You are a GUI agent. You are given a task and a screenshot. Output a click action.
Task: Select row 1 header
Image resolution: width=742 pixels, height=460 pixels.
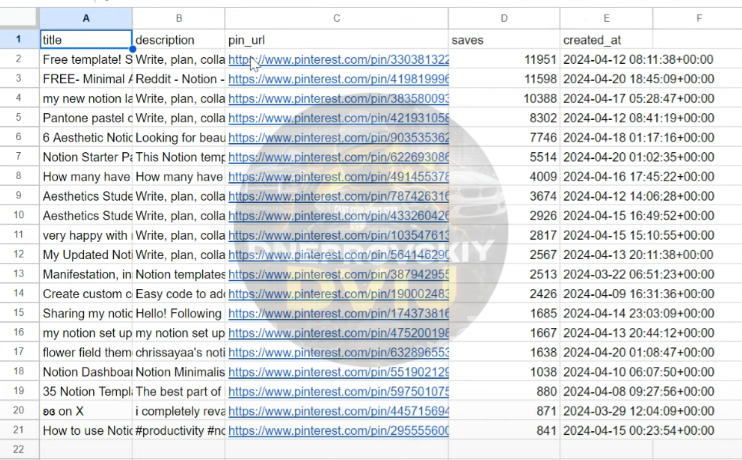pos(19,39)
